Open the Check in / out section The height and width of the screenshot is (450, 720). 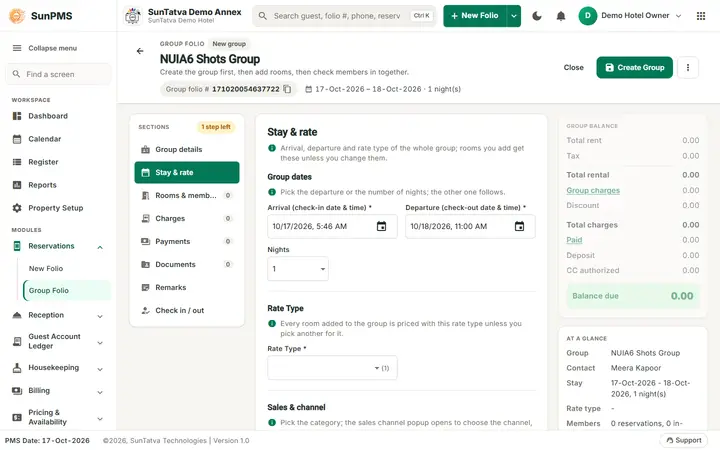(x=187, y=310)
